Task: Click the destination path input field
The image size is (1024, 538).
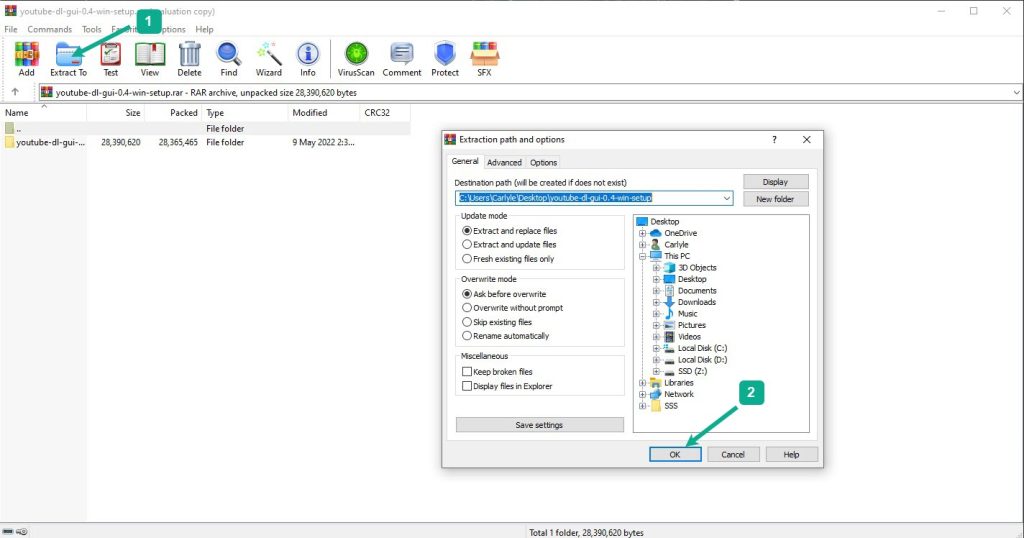Action: [x=594, y=198]
